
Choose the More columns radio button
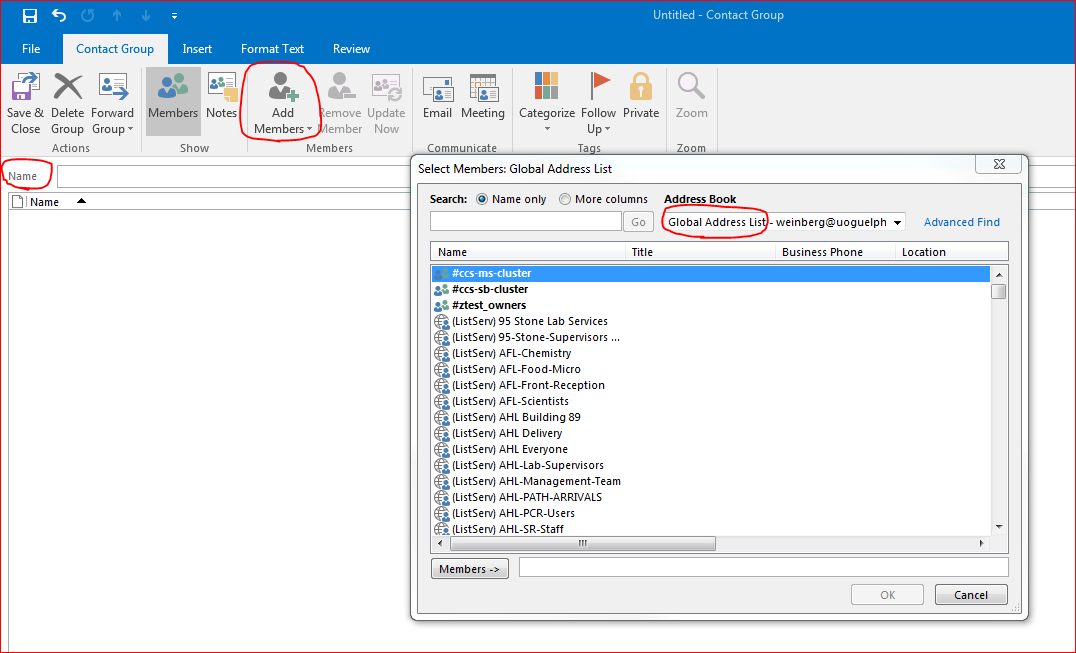[x=566, y=199]
